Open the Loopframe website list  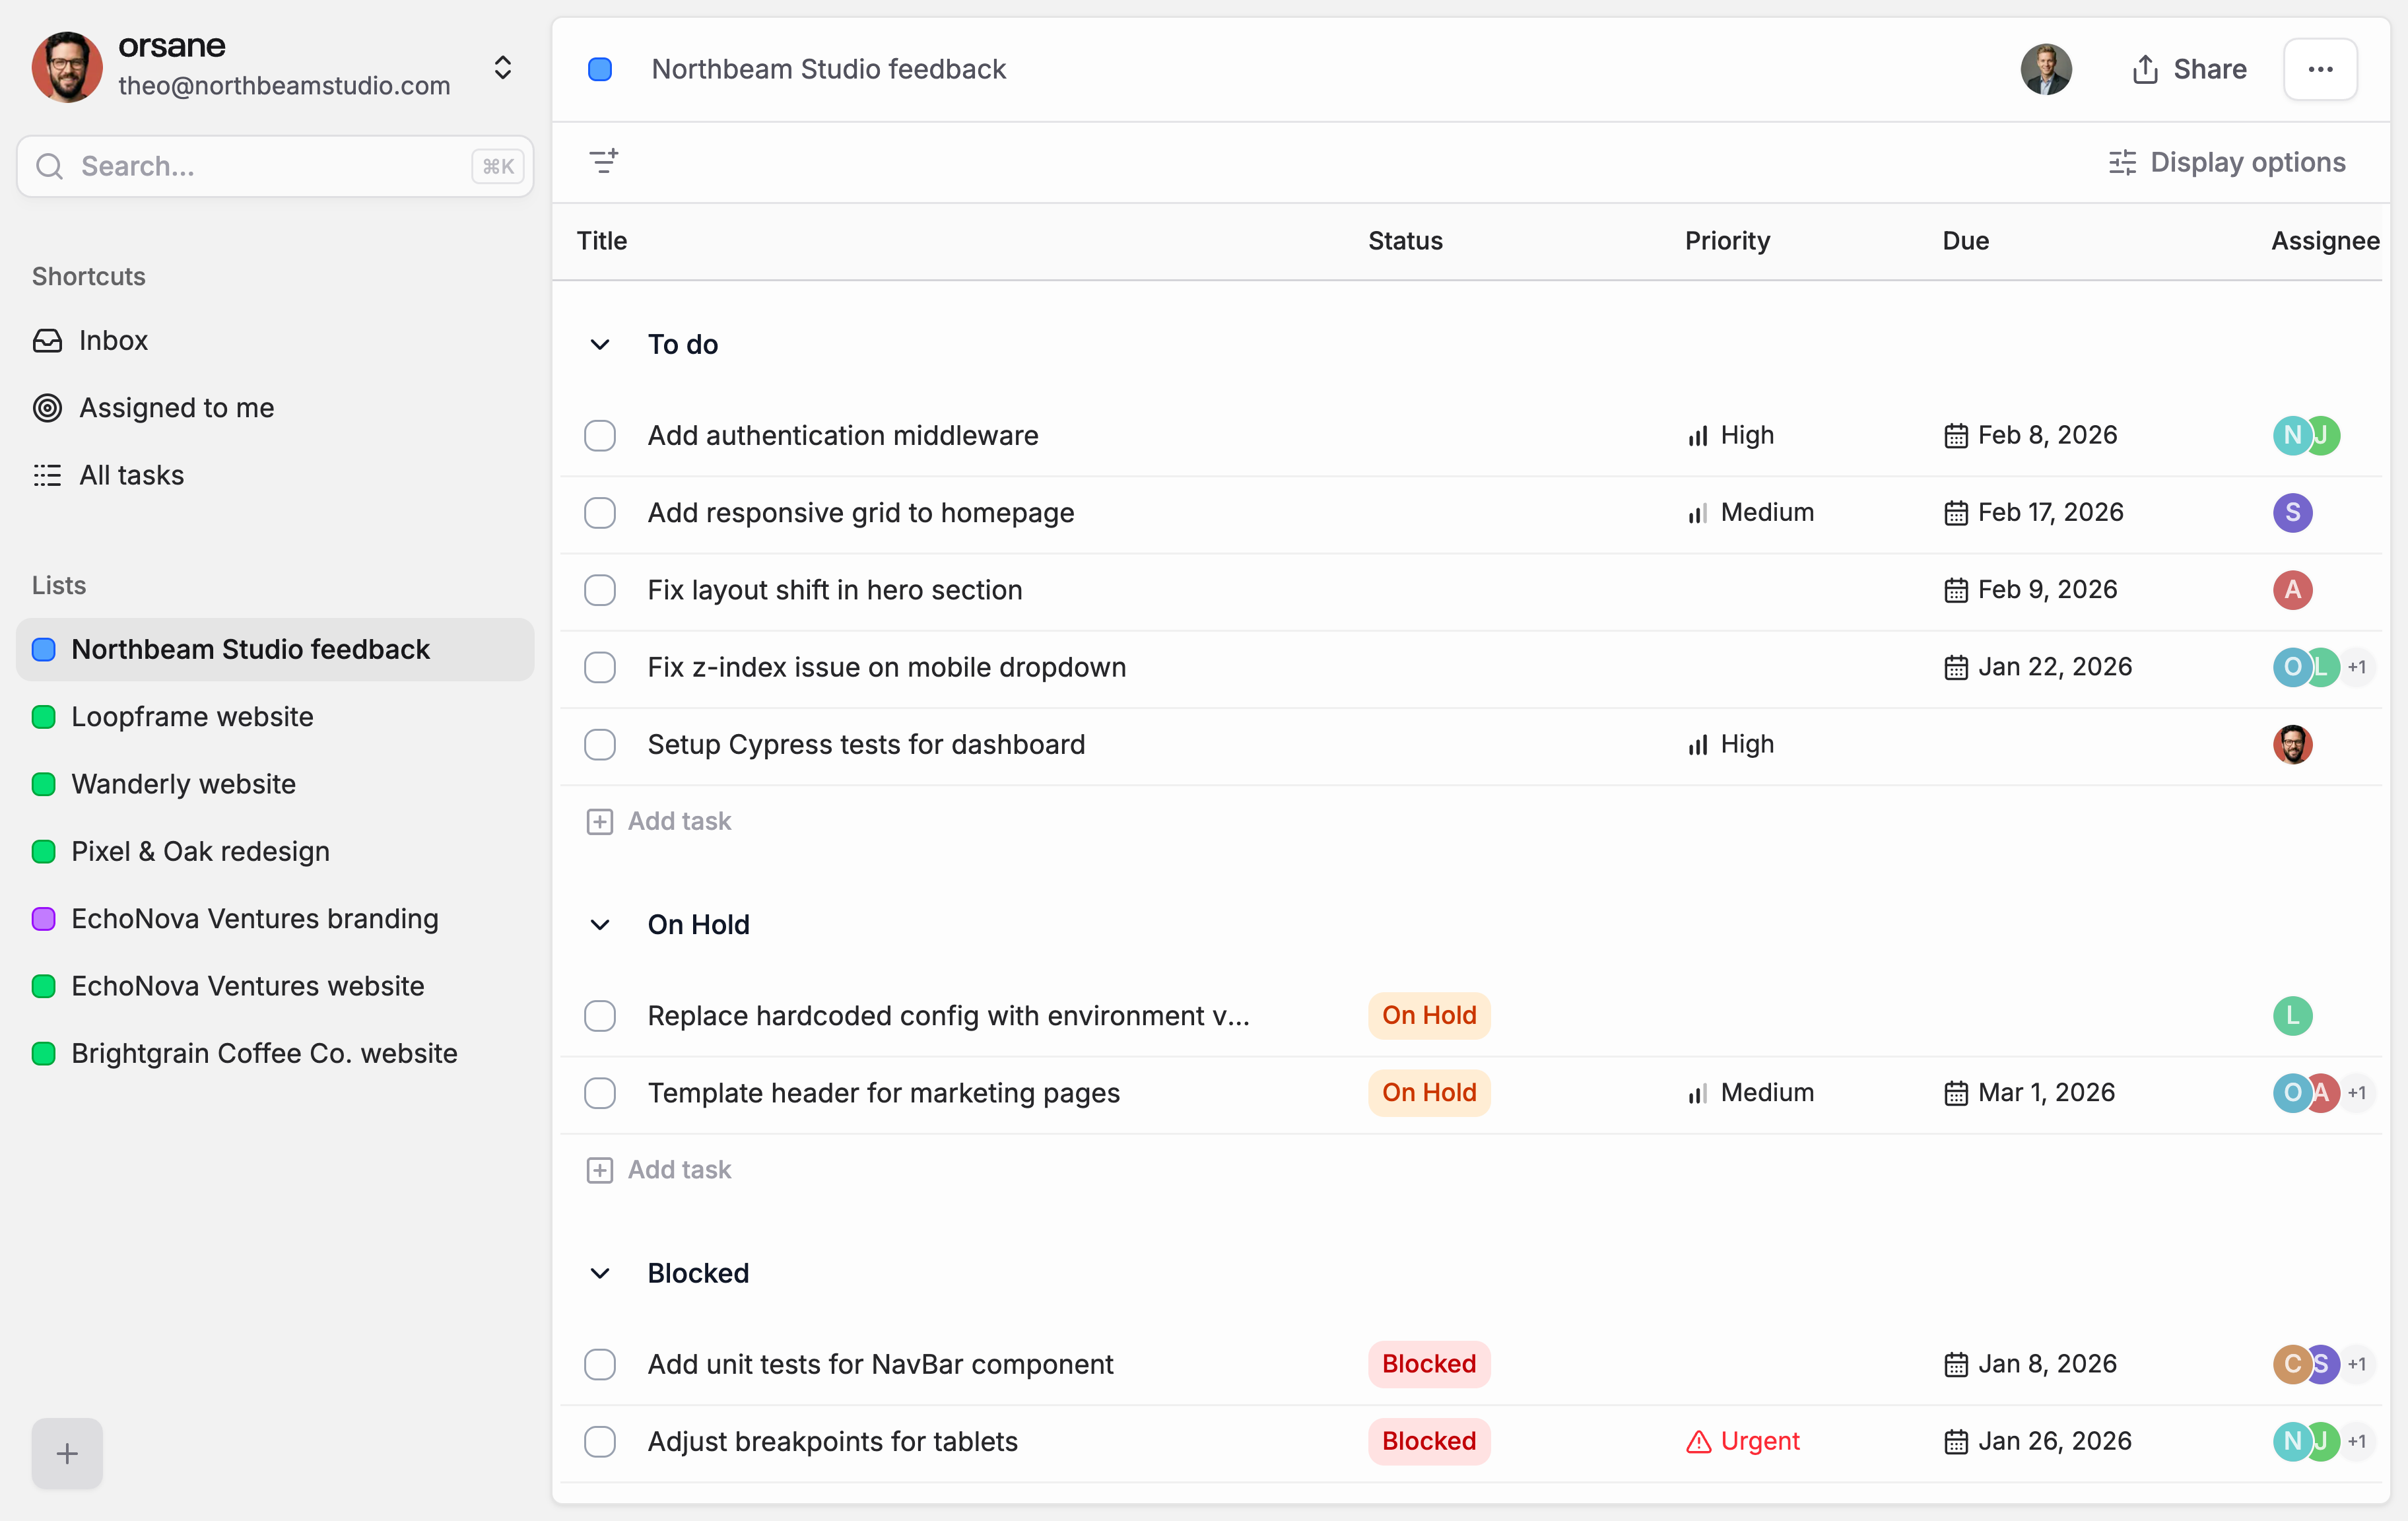(x=192, y=716)
